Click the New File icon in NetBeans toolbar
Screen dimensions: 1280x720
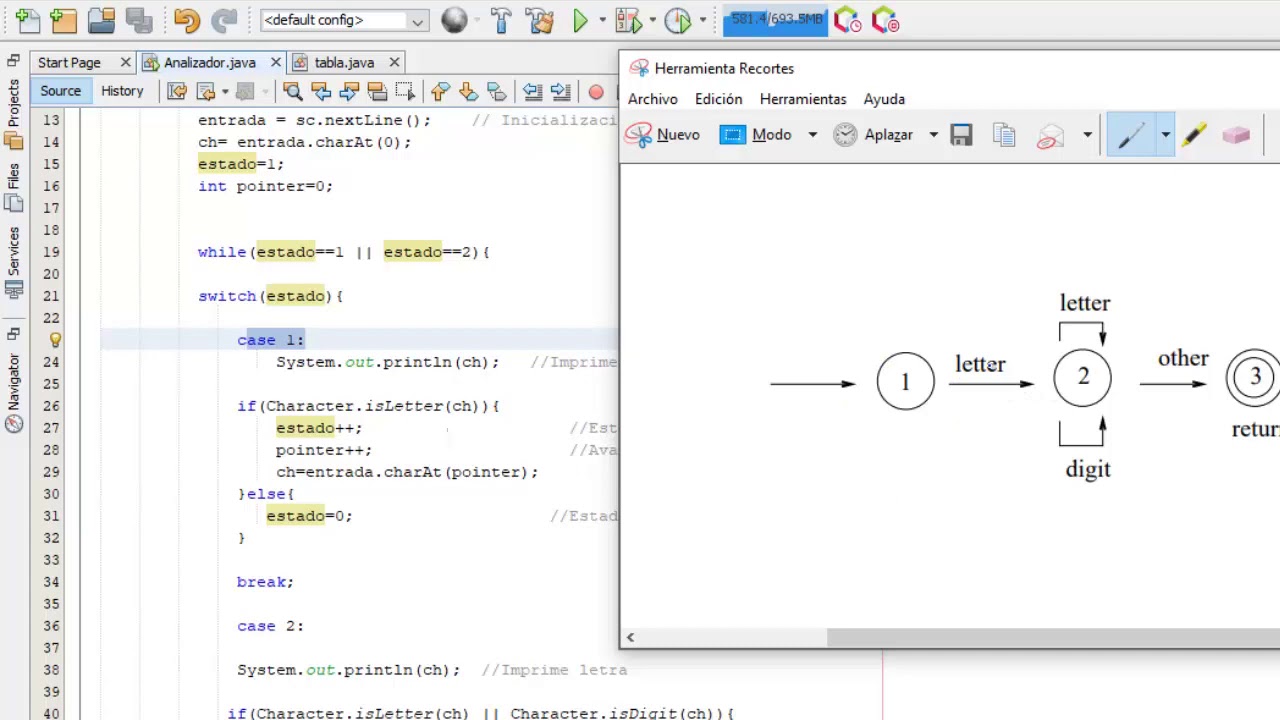tap(26, 20)
